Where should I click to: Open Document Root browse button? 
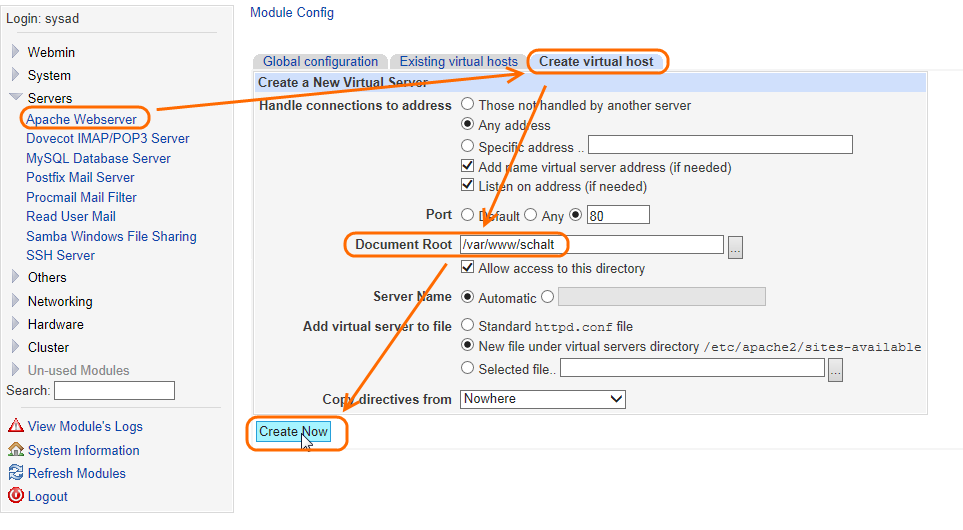[x=735, y=246]
